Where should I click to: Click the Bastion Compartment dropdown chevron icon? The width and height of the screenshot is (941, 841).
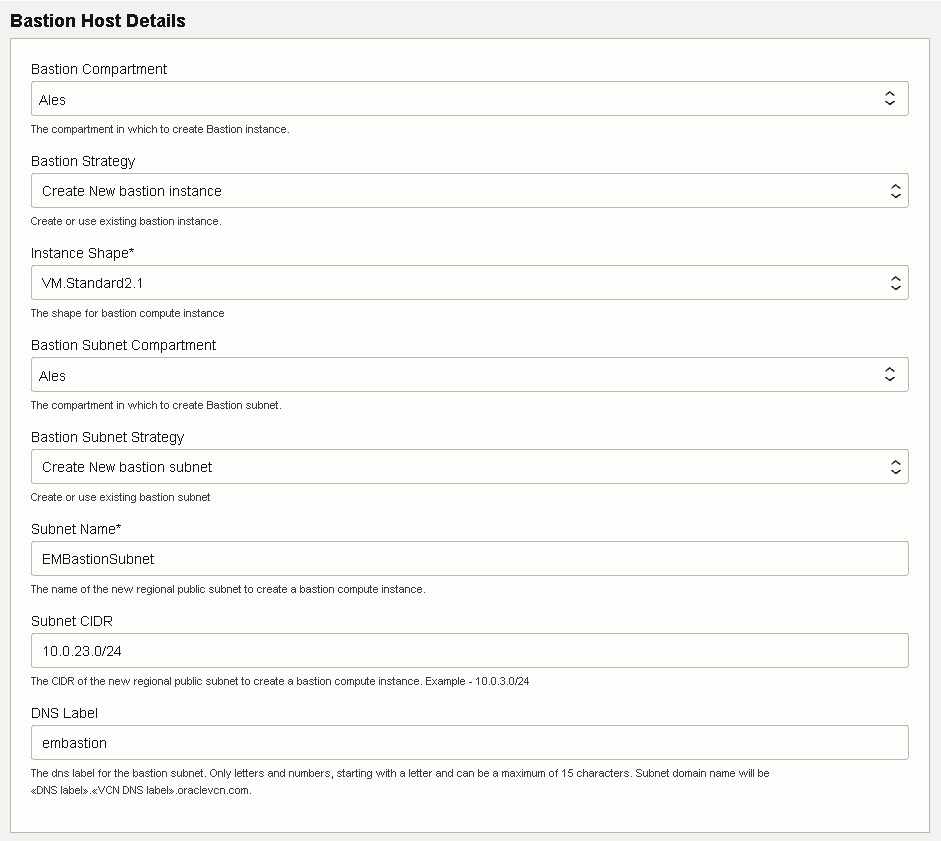(x=890, y=98)
